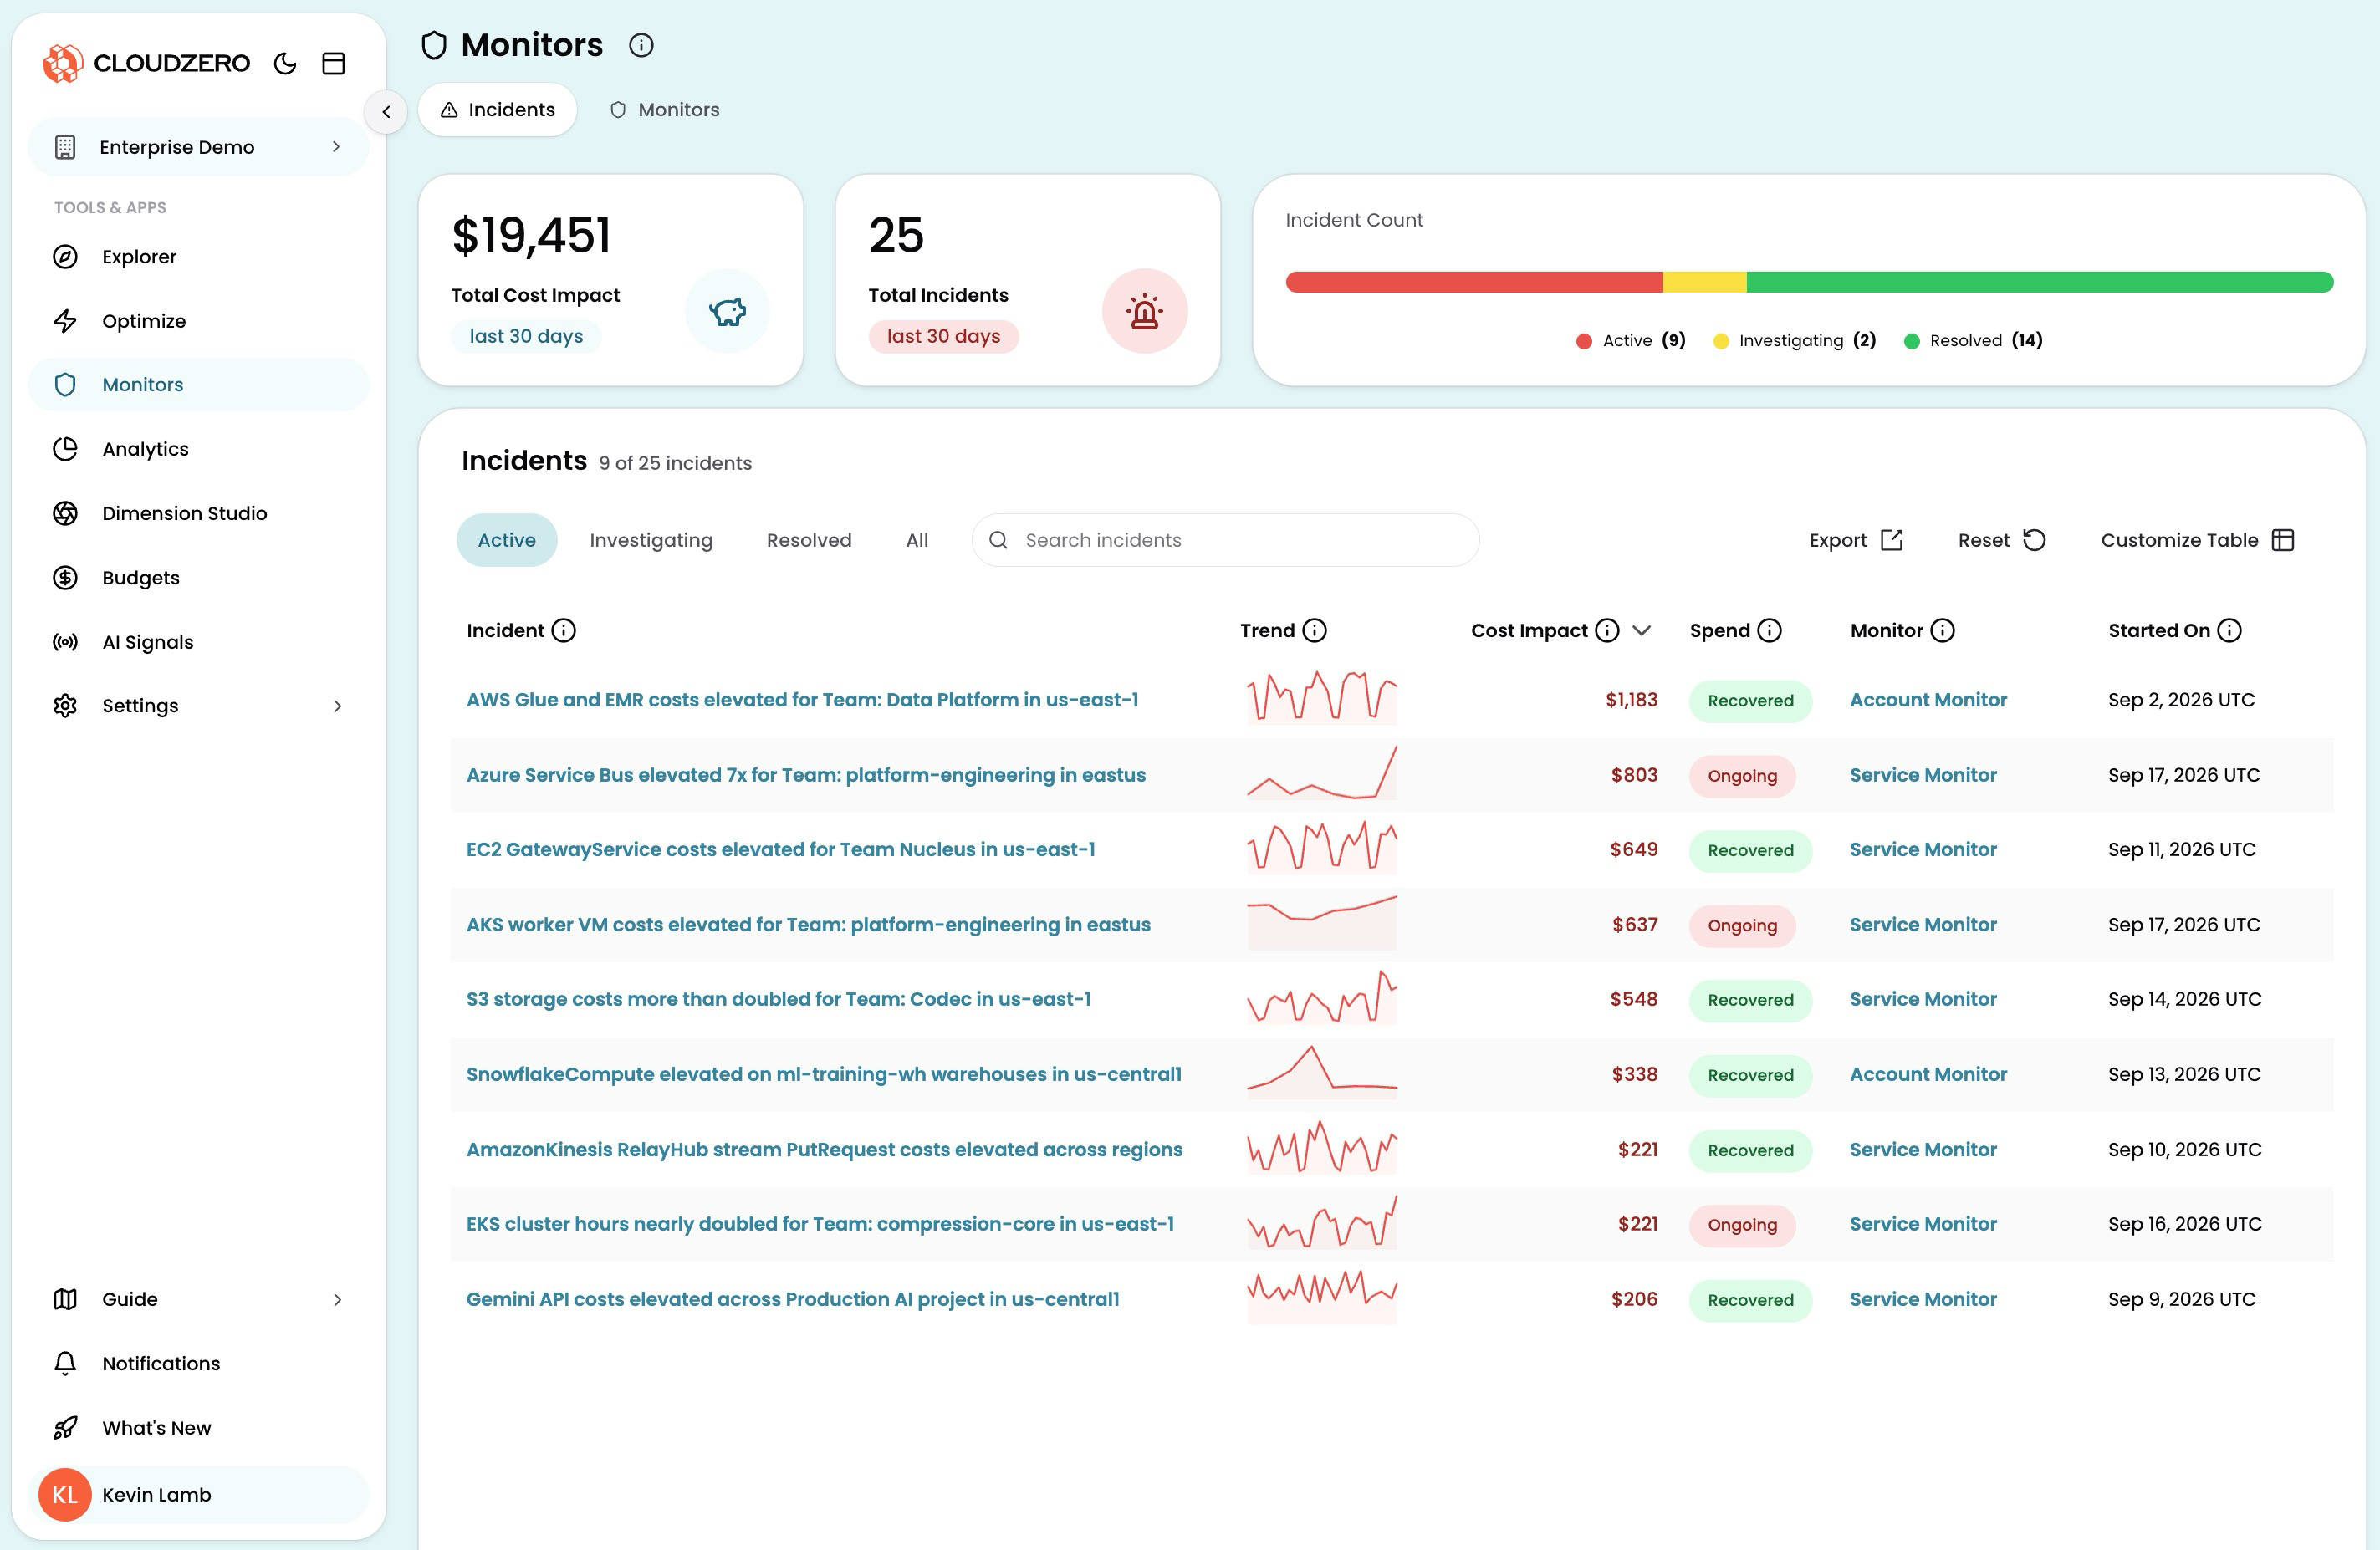Click the red alarm siren icon

pyautogui.click(x=1144, y=311)
